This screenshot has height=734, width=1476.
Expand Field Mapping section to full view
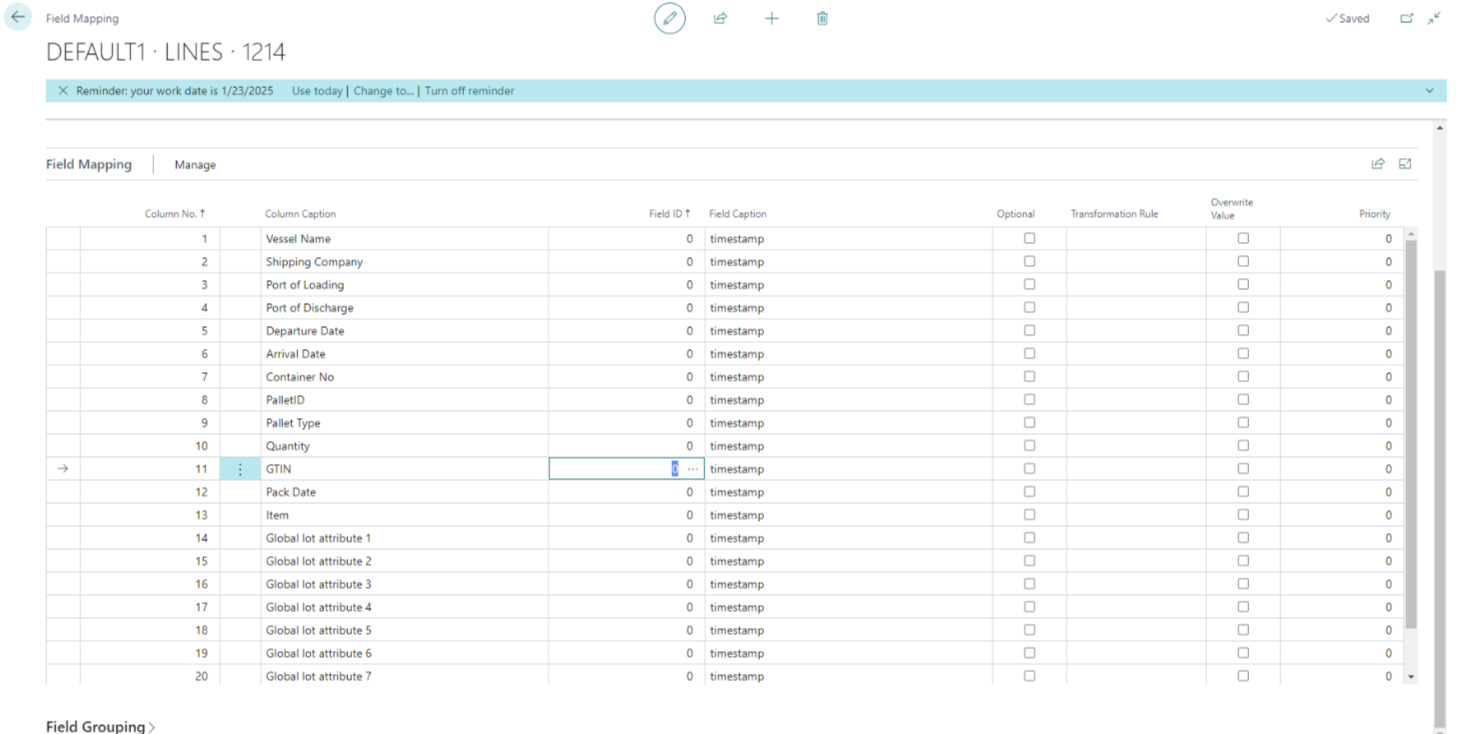pos(1405,164)
